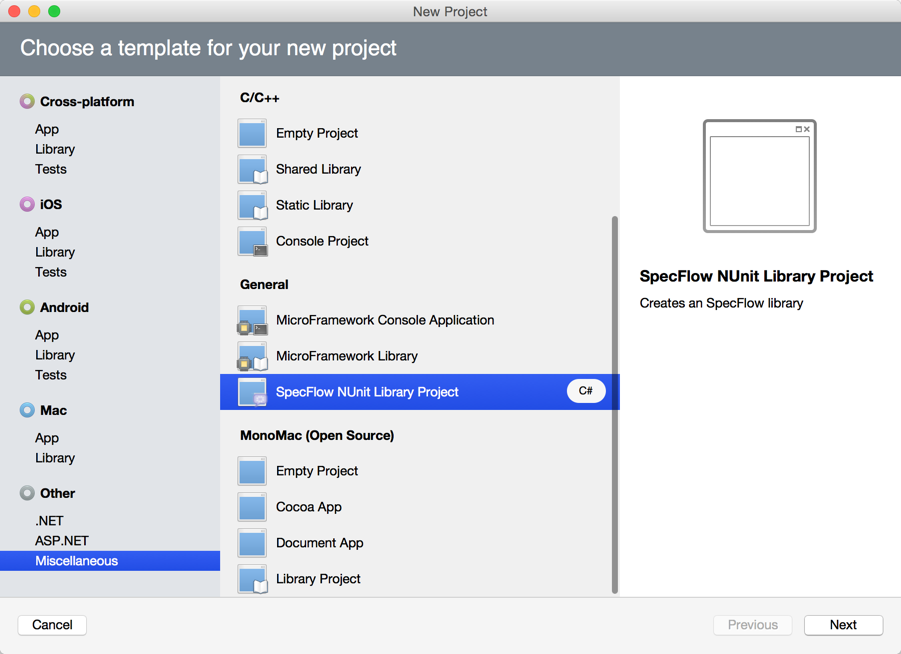Click the 'Console Project' template name
This screenshot has width=901, height=654.
point(322,241)
